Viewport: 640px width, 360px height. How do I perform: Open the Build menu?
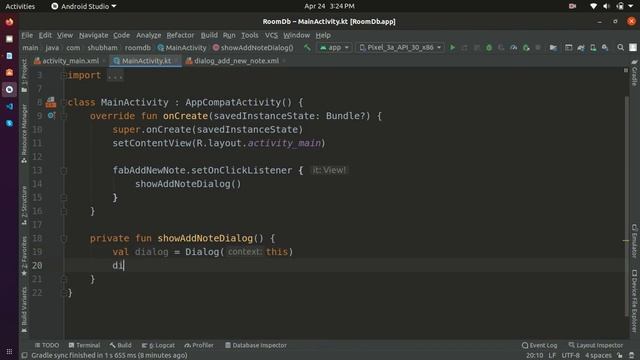(209, 35)
